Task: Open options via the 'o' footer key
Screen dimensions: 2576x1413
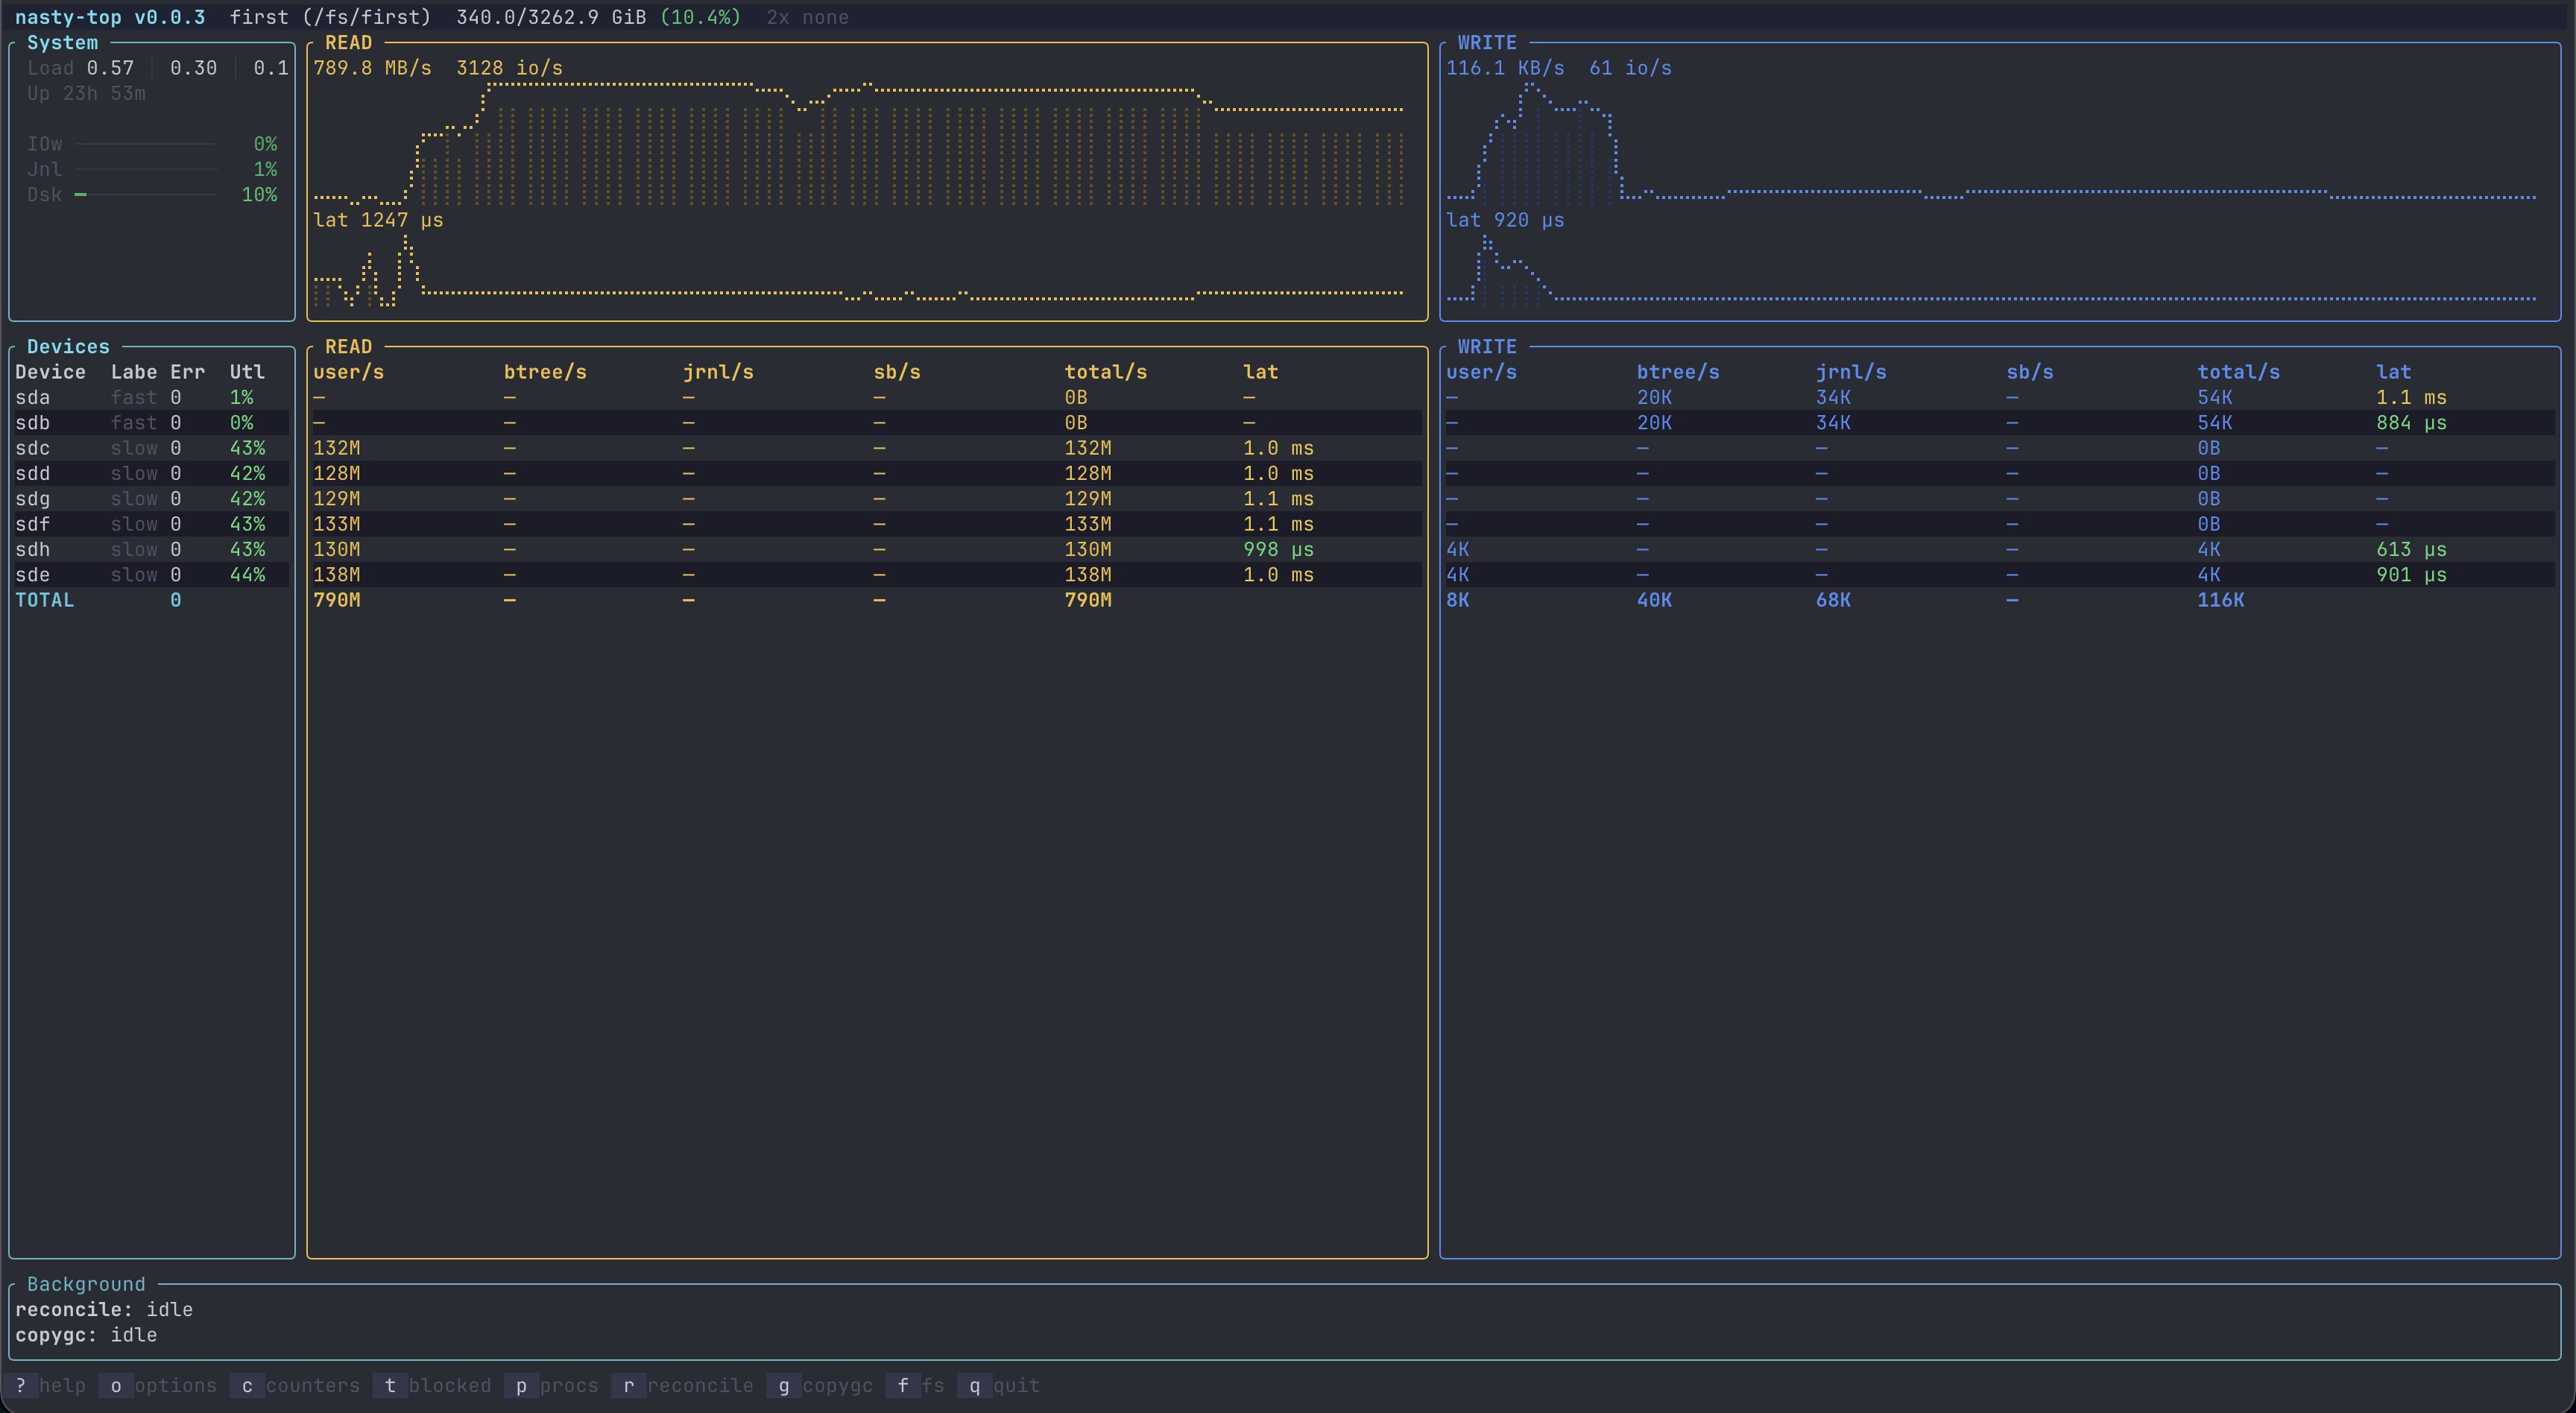Action: (158, 1385)
